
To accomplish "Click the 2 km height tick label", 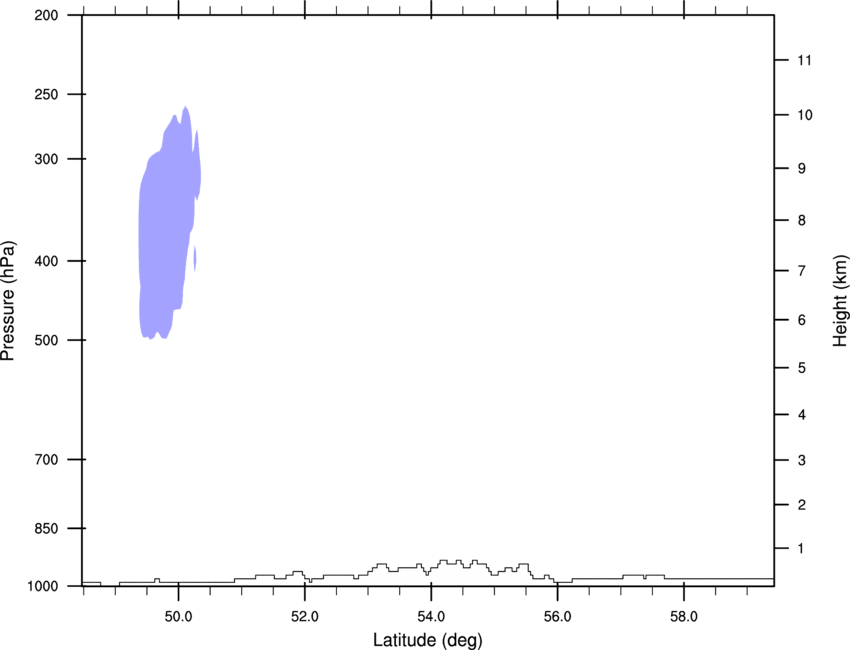I will (x=802, y=505).
